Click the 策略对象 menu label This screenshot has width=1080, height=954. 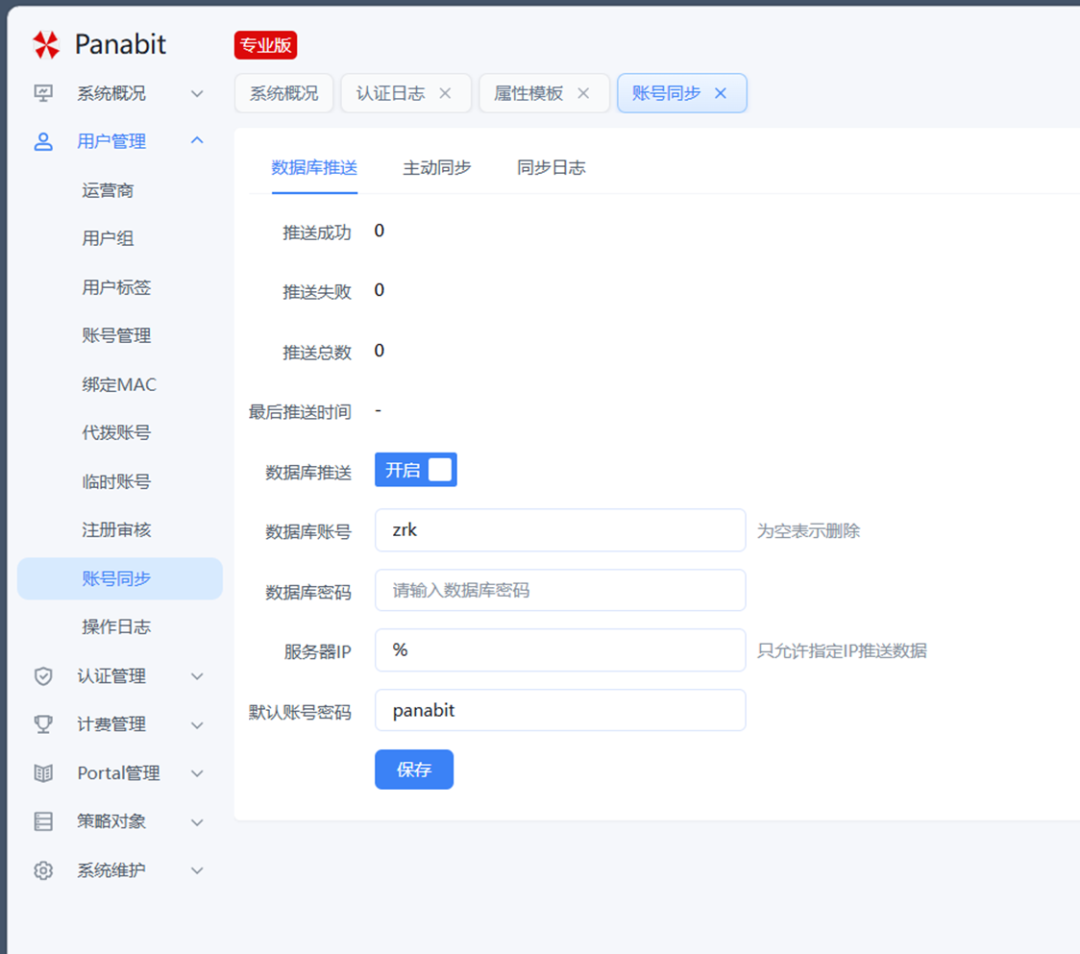[x=112, y=821]
